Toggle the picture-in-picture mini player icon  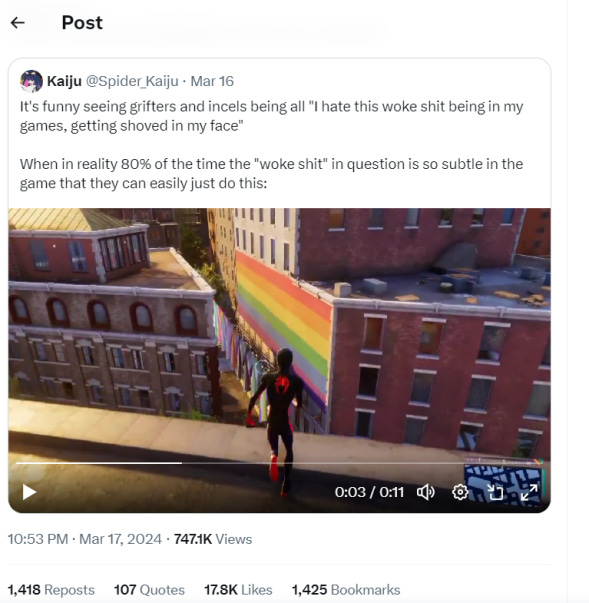click(495, 492)
